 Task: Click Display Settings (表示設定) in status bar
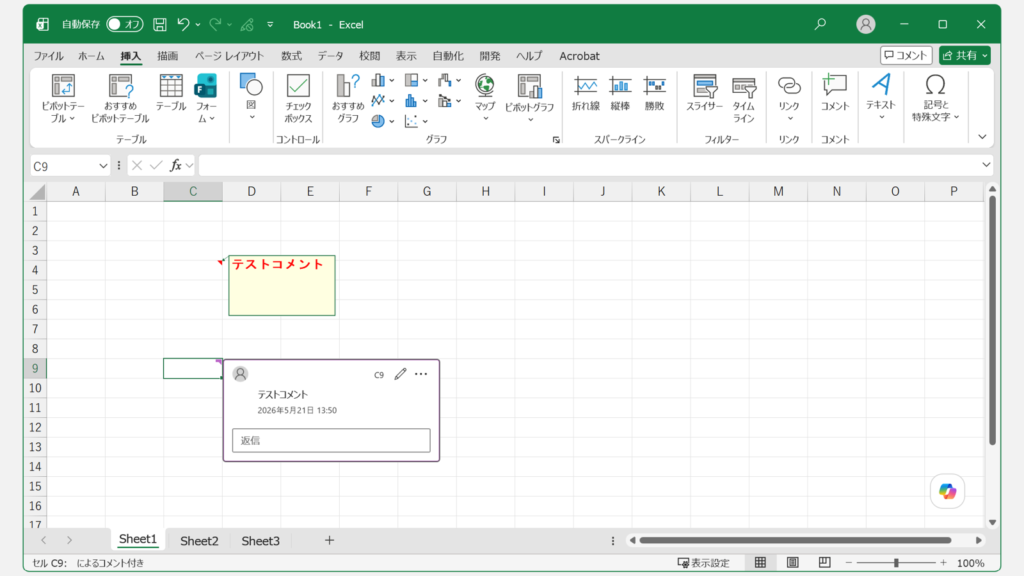[x=704, y=563]
